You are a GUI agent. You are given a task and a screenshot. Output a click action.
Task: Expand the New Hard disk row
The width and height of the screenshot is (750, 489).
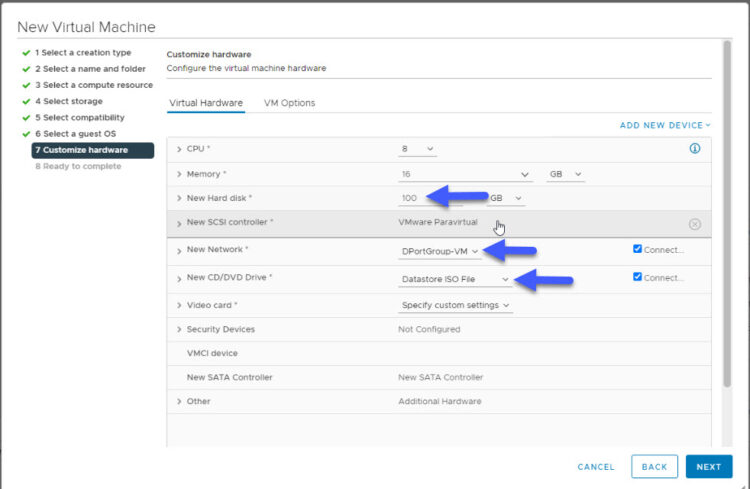click(x=179, y=199)
